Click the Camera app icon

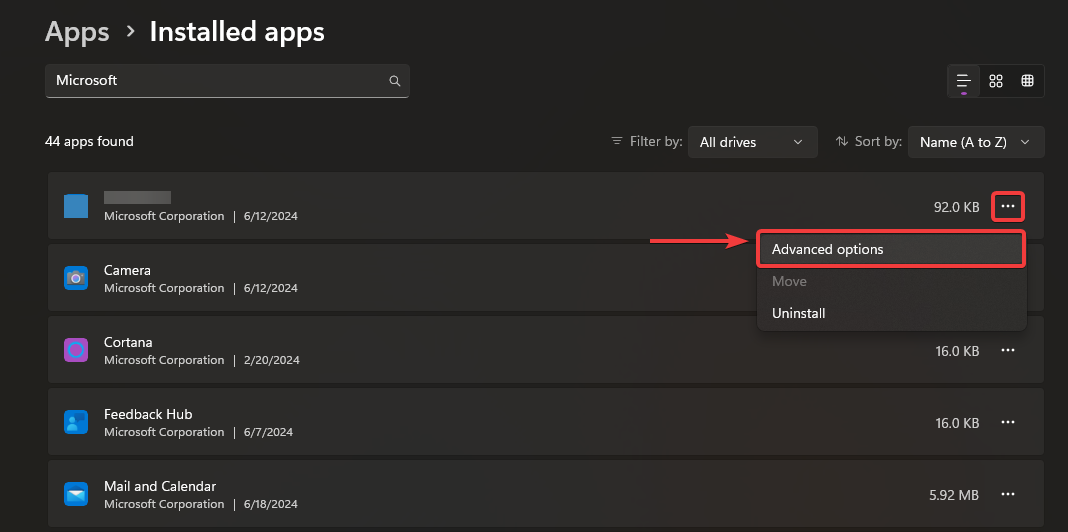76,278
